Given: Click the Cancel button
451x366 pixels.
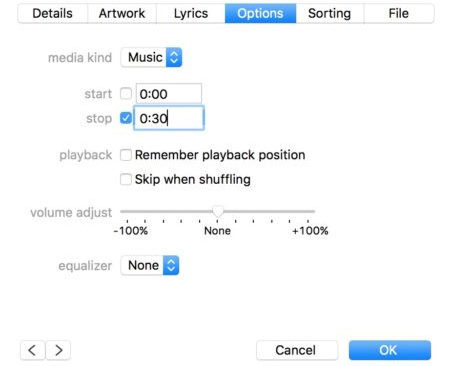Looking at the screenshot, I should (297, 350).
